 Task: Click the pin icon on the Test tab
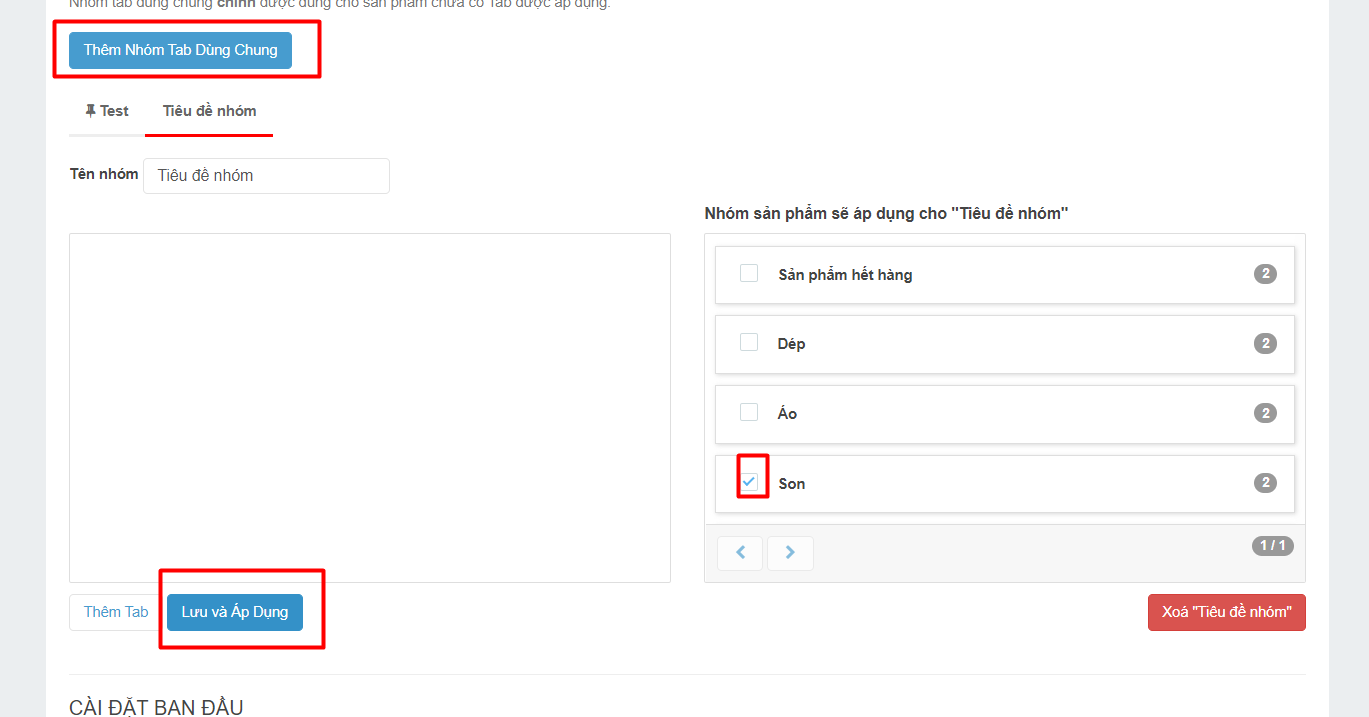(90, 111)
